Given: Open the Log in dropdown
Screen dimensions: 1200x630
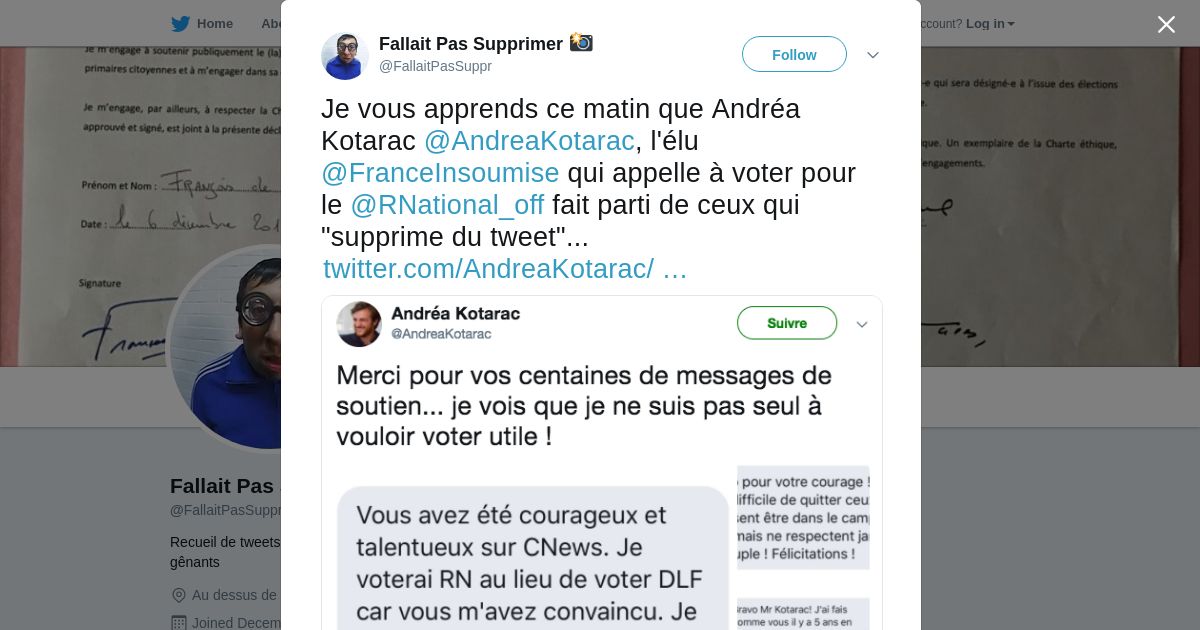Looking at the screenshot, I should [990, 24].
